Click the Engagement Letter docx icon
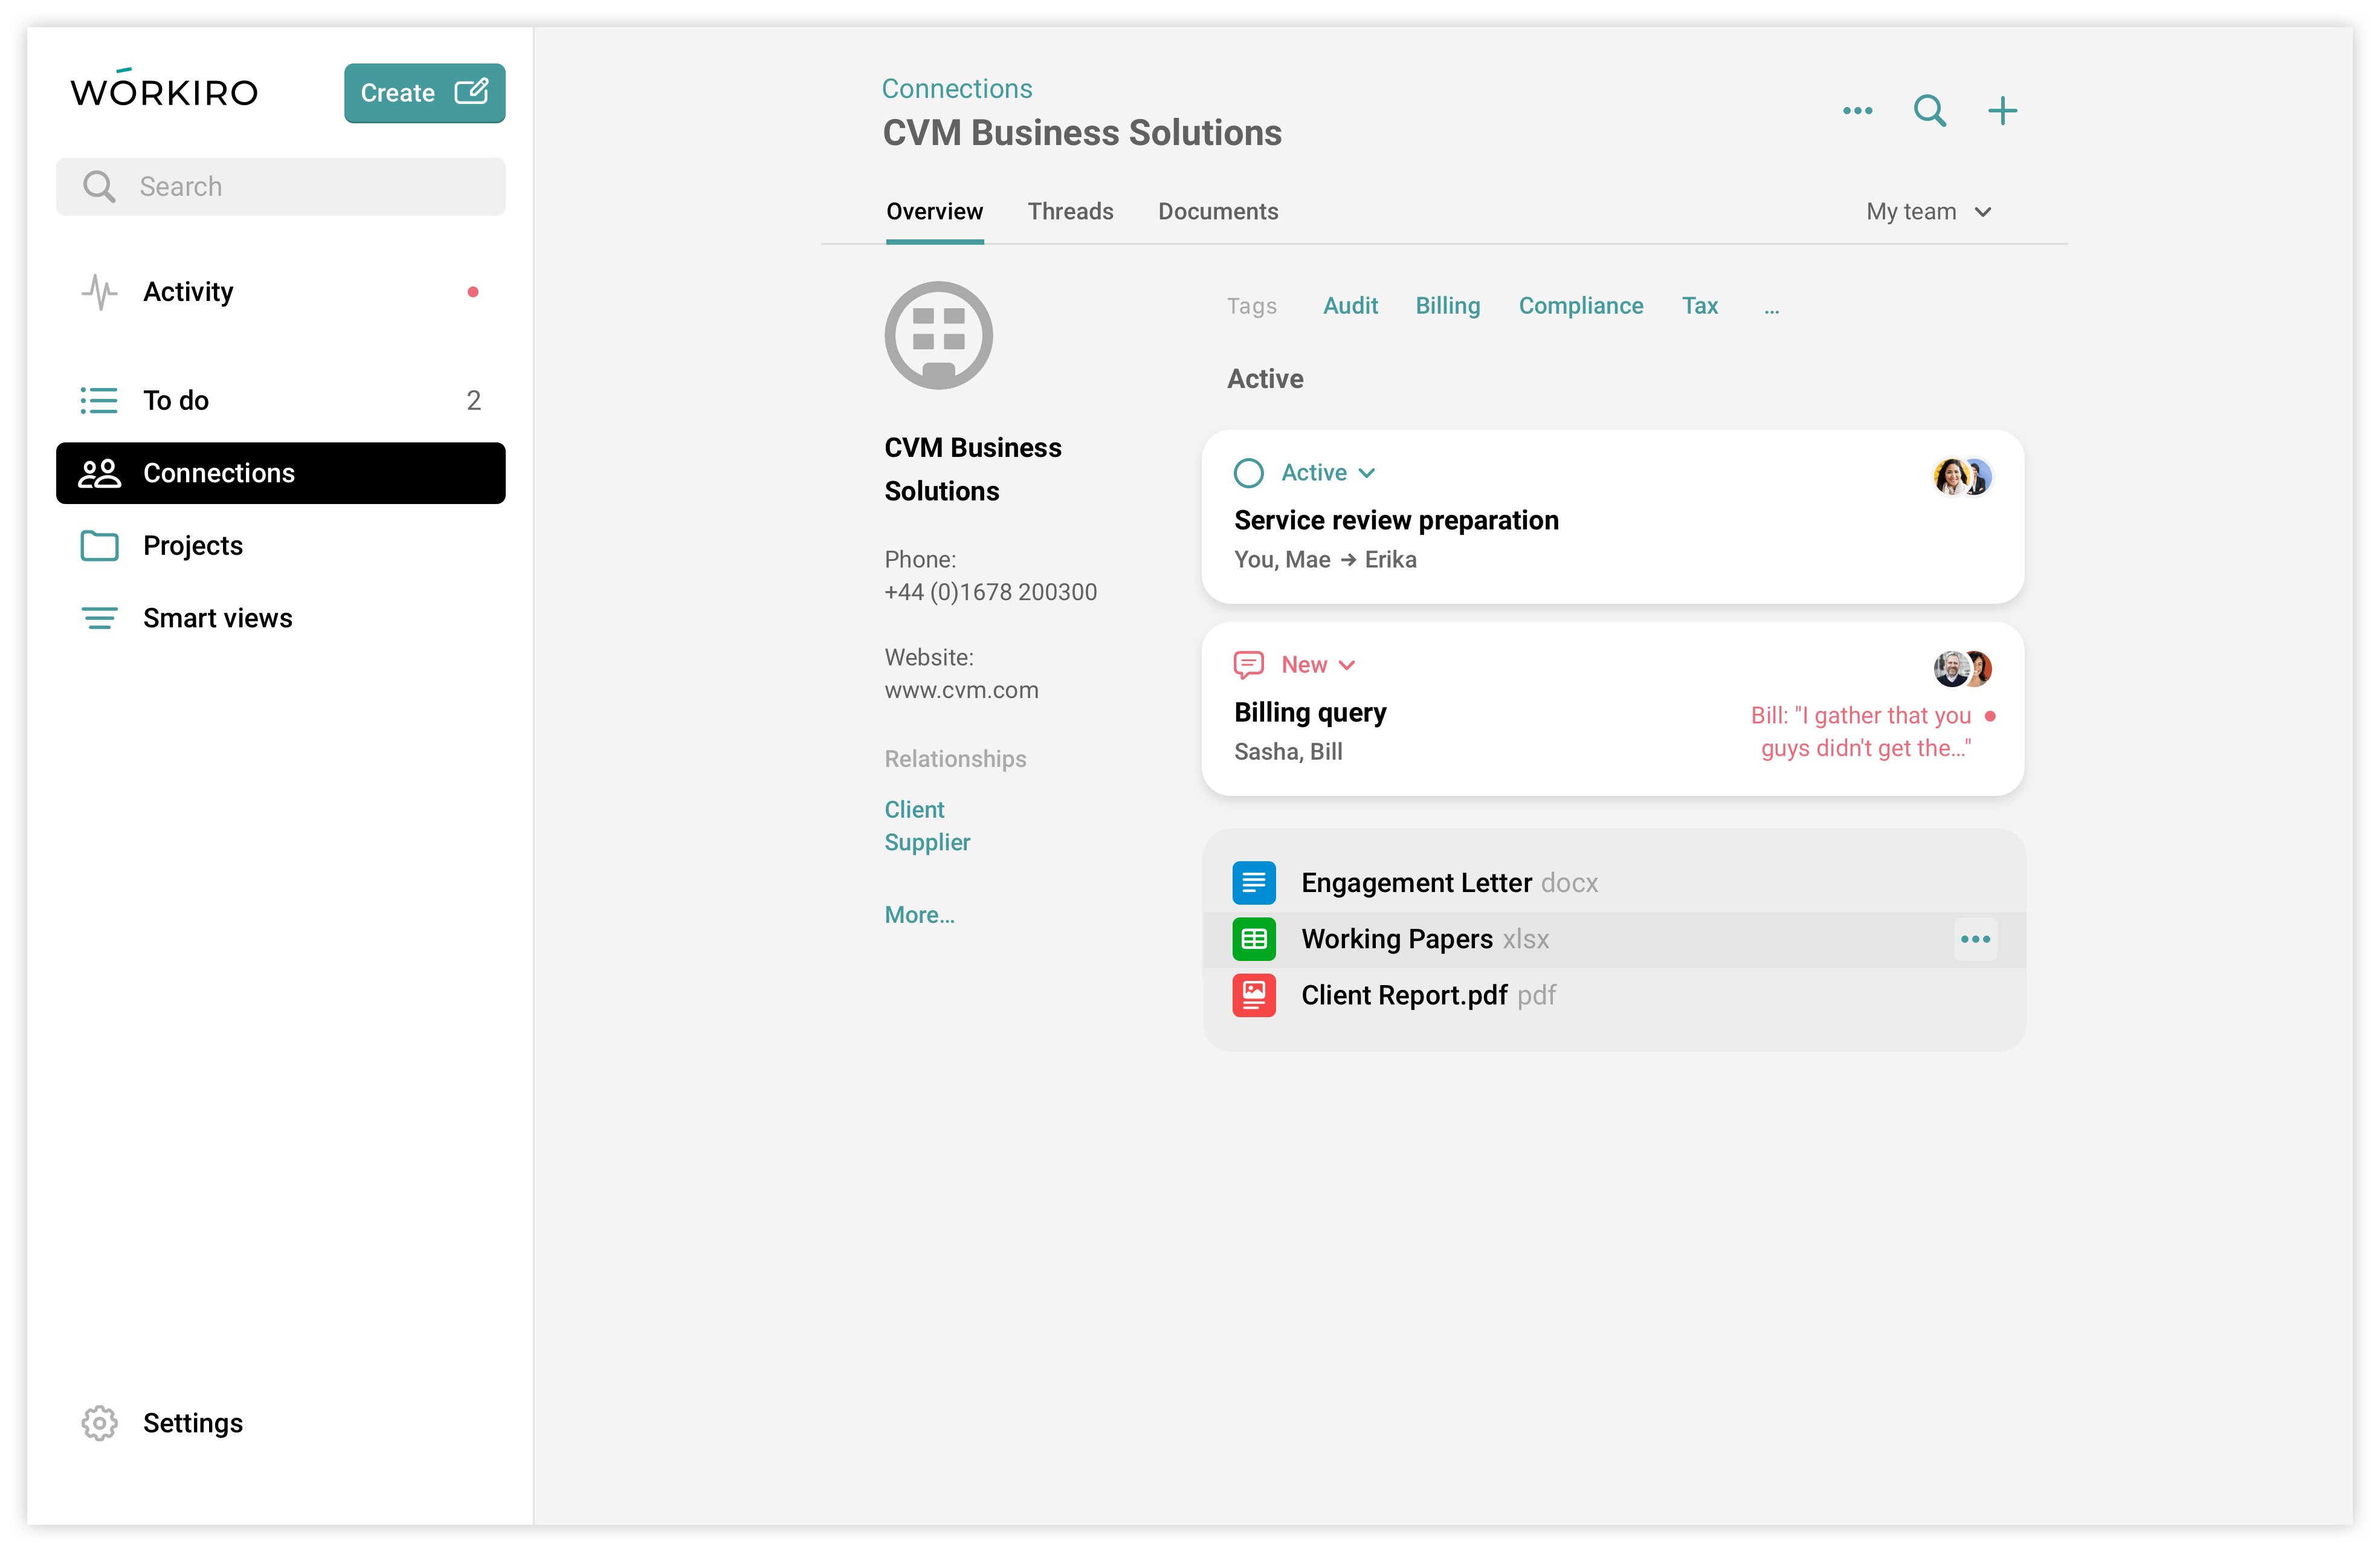 tap(1253, 883)
